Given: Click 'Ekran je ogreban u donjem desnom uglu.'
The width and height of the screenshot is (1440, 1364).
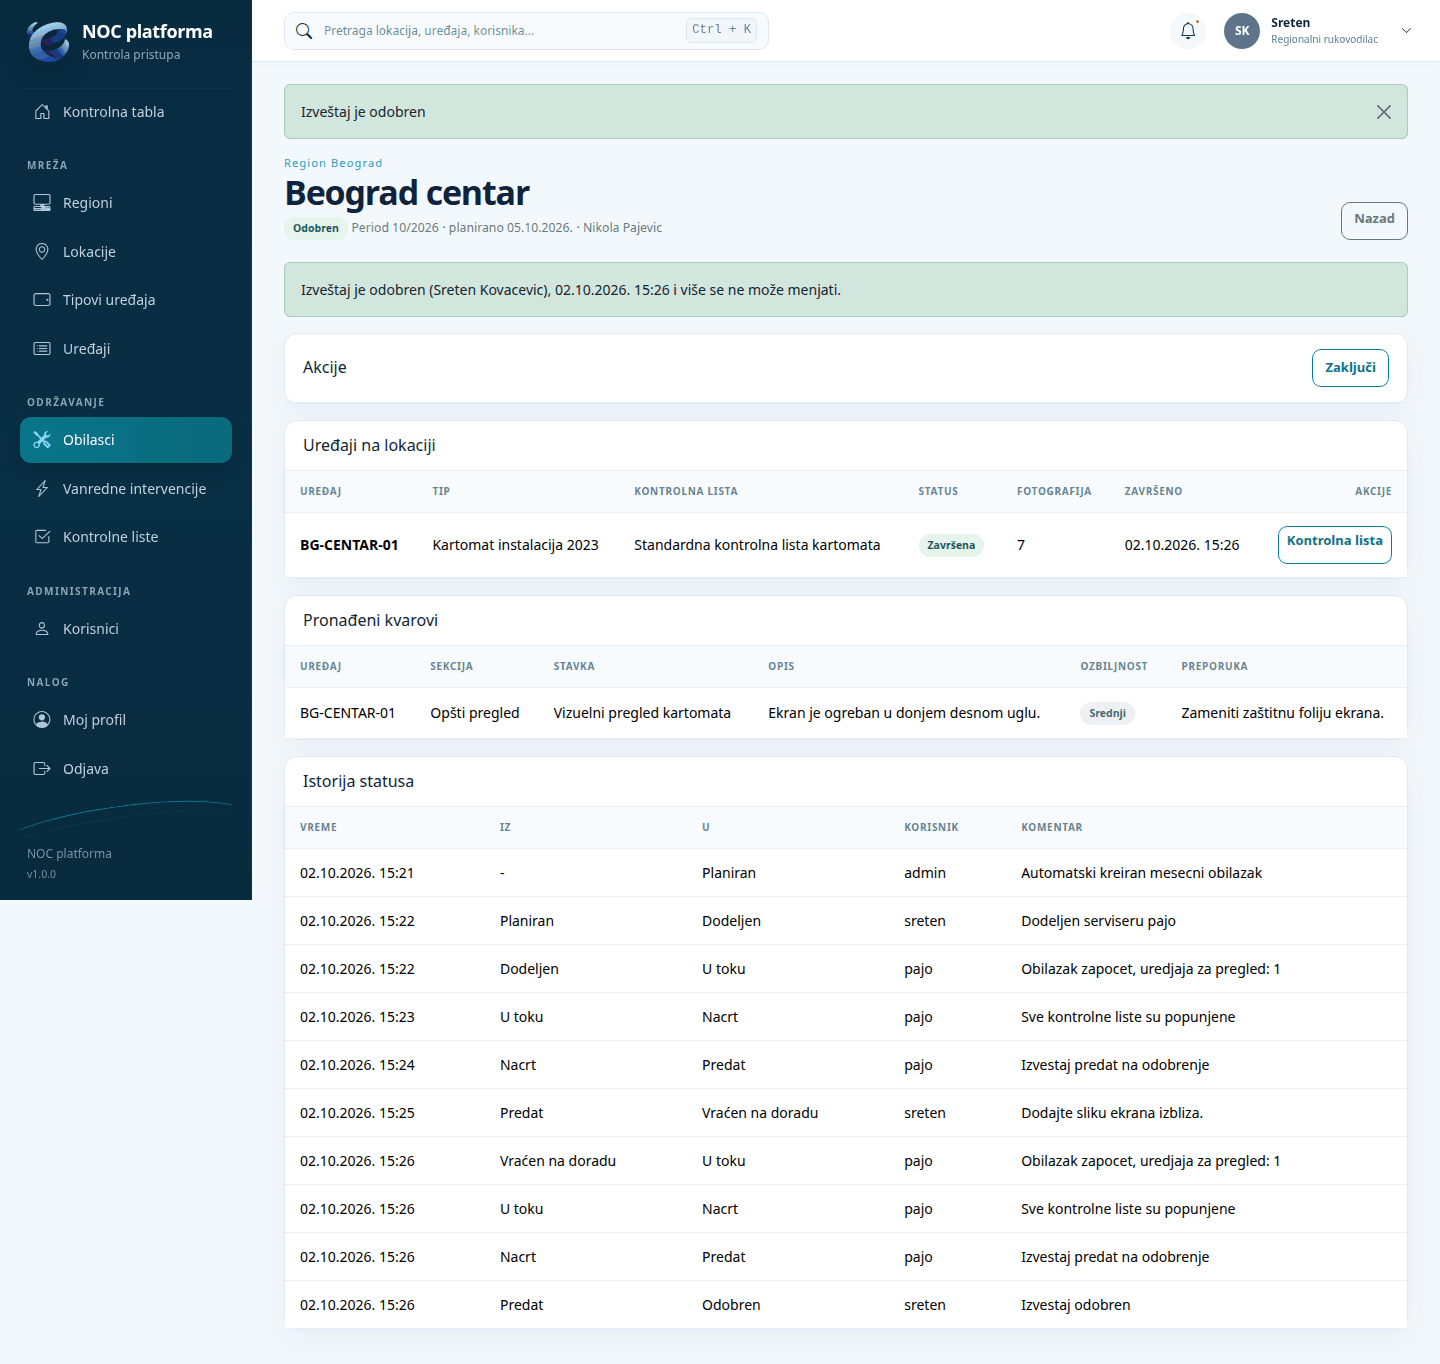Looking at the screenshot, I should pyautogui.click(x=904, y=713).
